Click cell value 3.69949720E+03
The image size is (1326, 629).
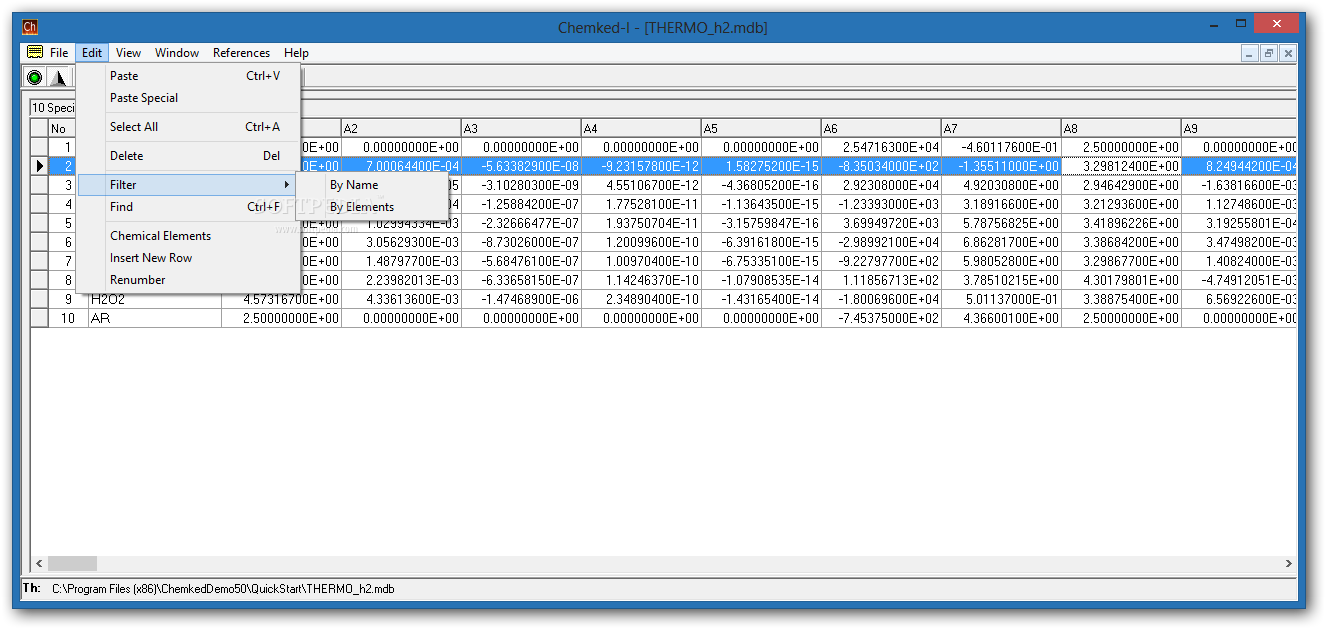pos(881,223)
